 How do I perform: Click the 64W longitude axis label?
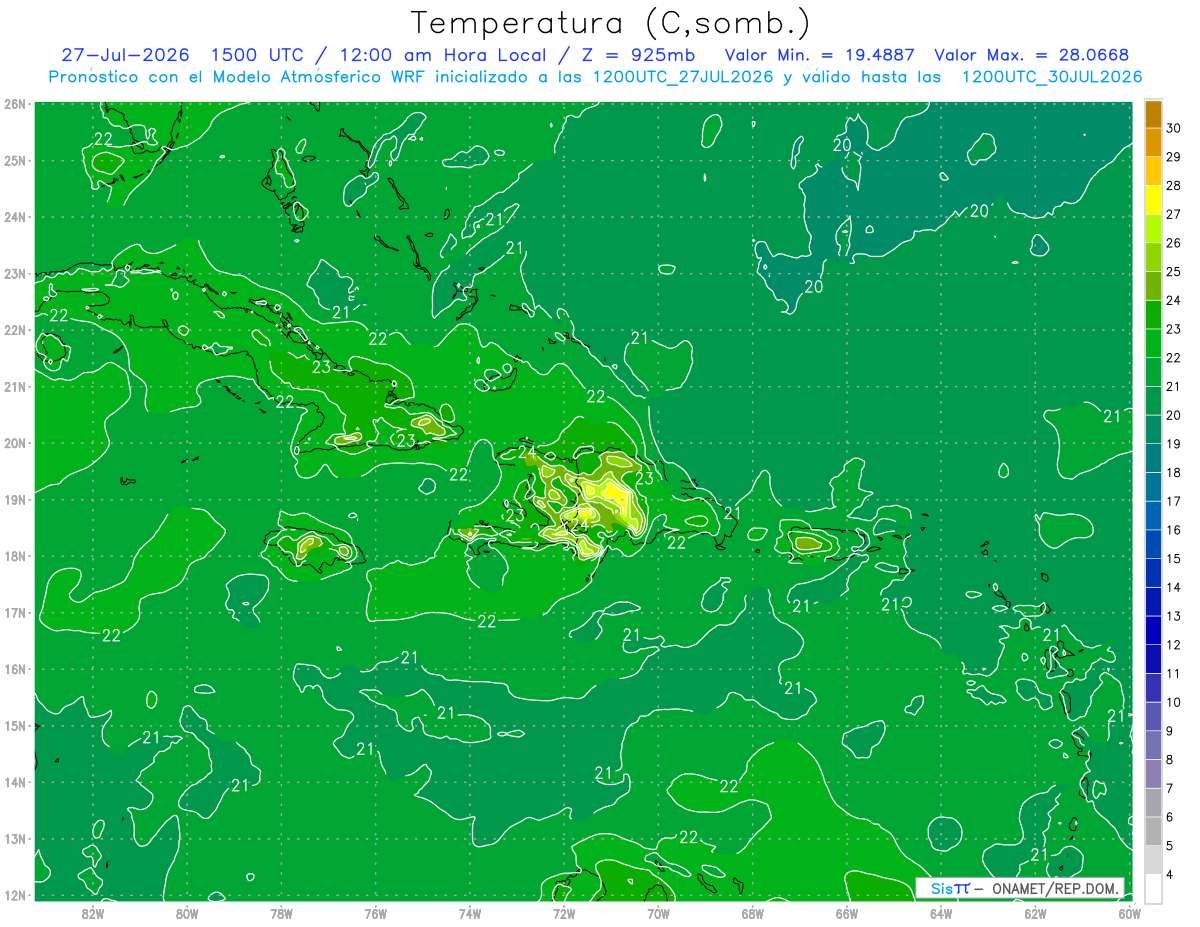[941, 913]
